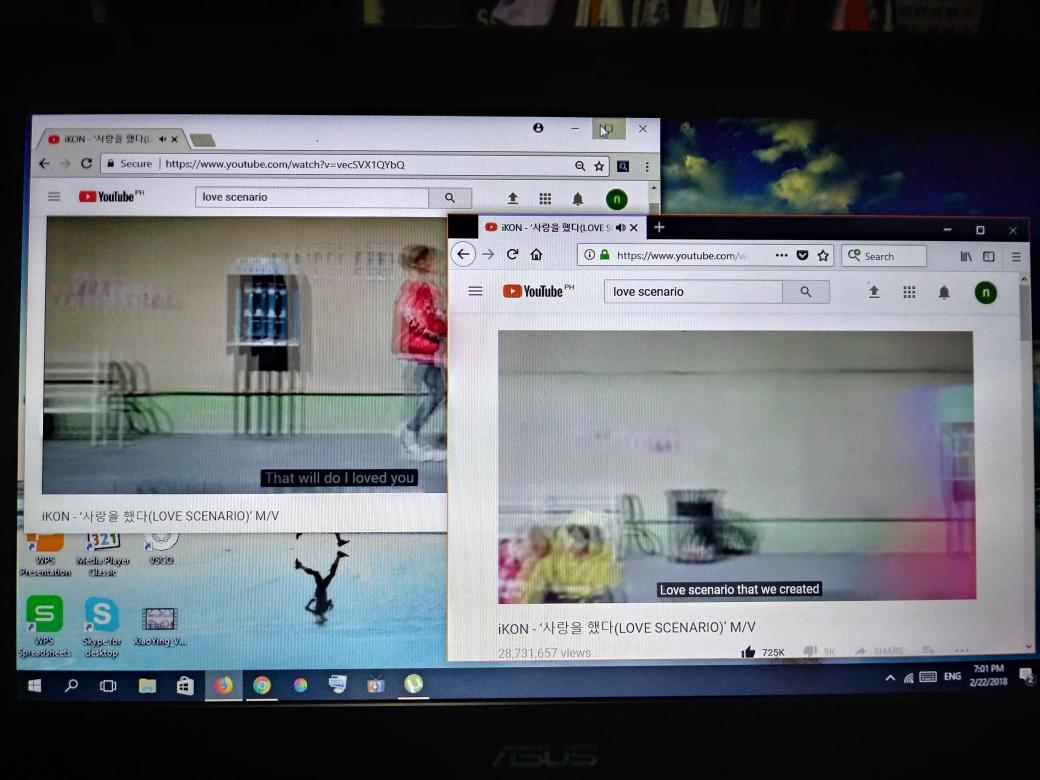The image size is (1040, 780).
Task: Open a new tab in Firefox
Action: 659,228
